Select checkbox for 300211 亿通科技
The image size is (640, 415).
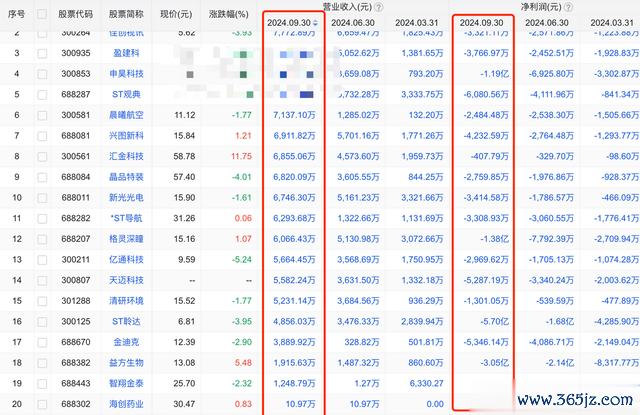pos(42,260)
